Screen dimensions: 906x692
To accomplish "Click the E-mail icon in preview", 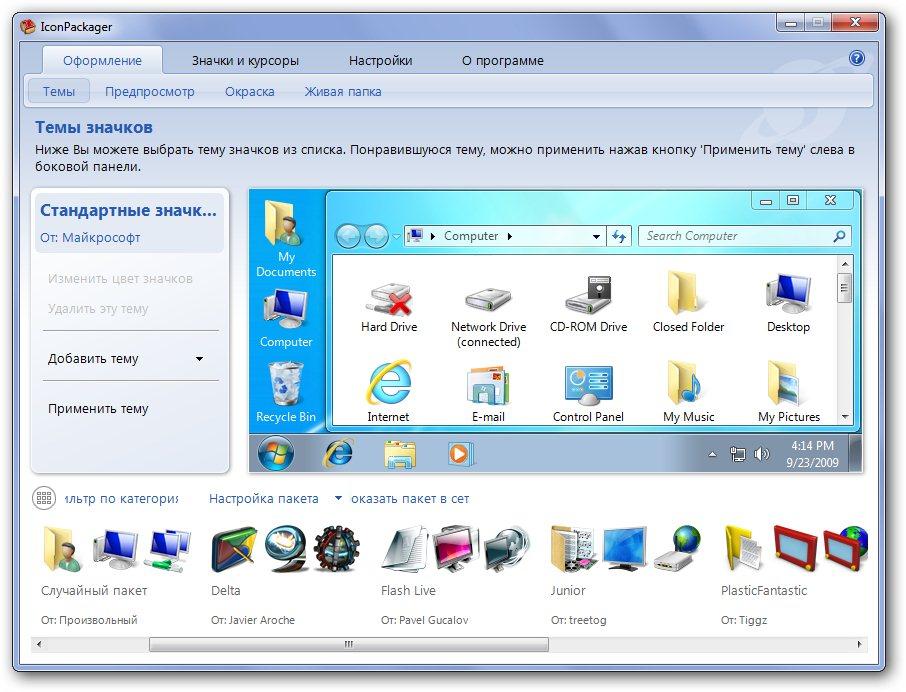I will 488,386.
